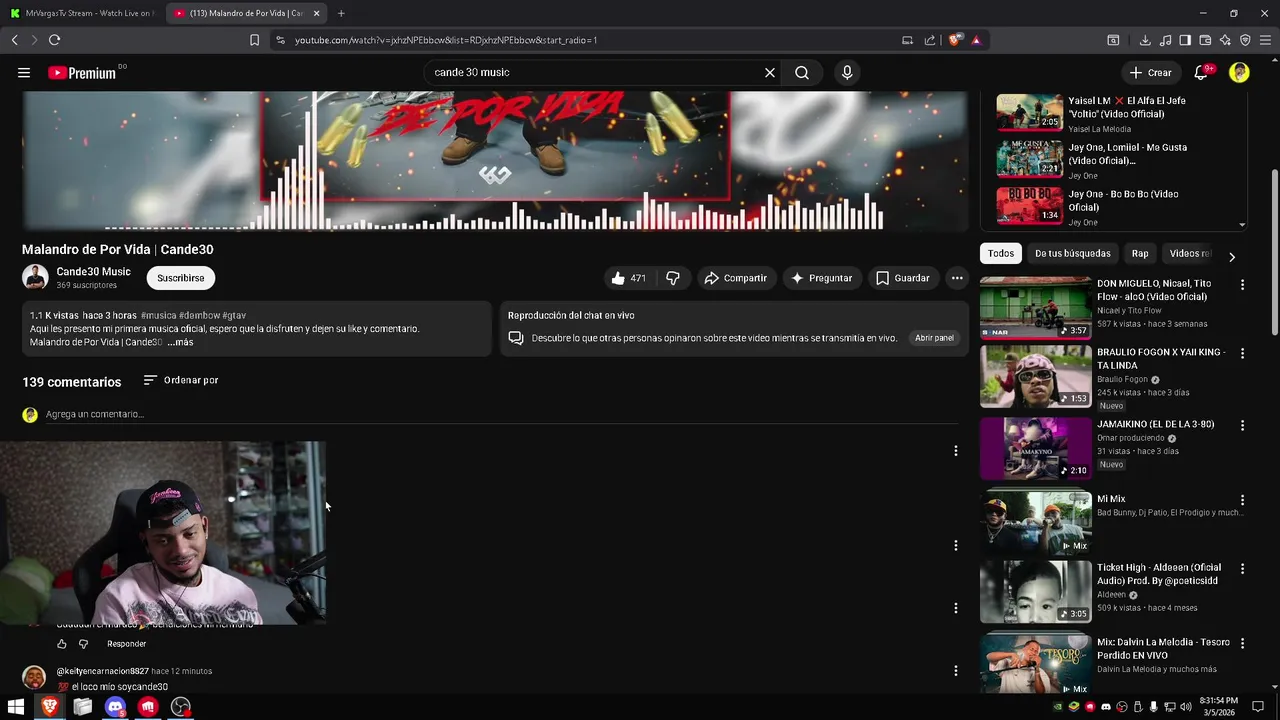Ask about the video with Preguntar
Viewport: 1280px width, 720px height.
coord(821,278)
